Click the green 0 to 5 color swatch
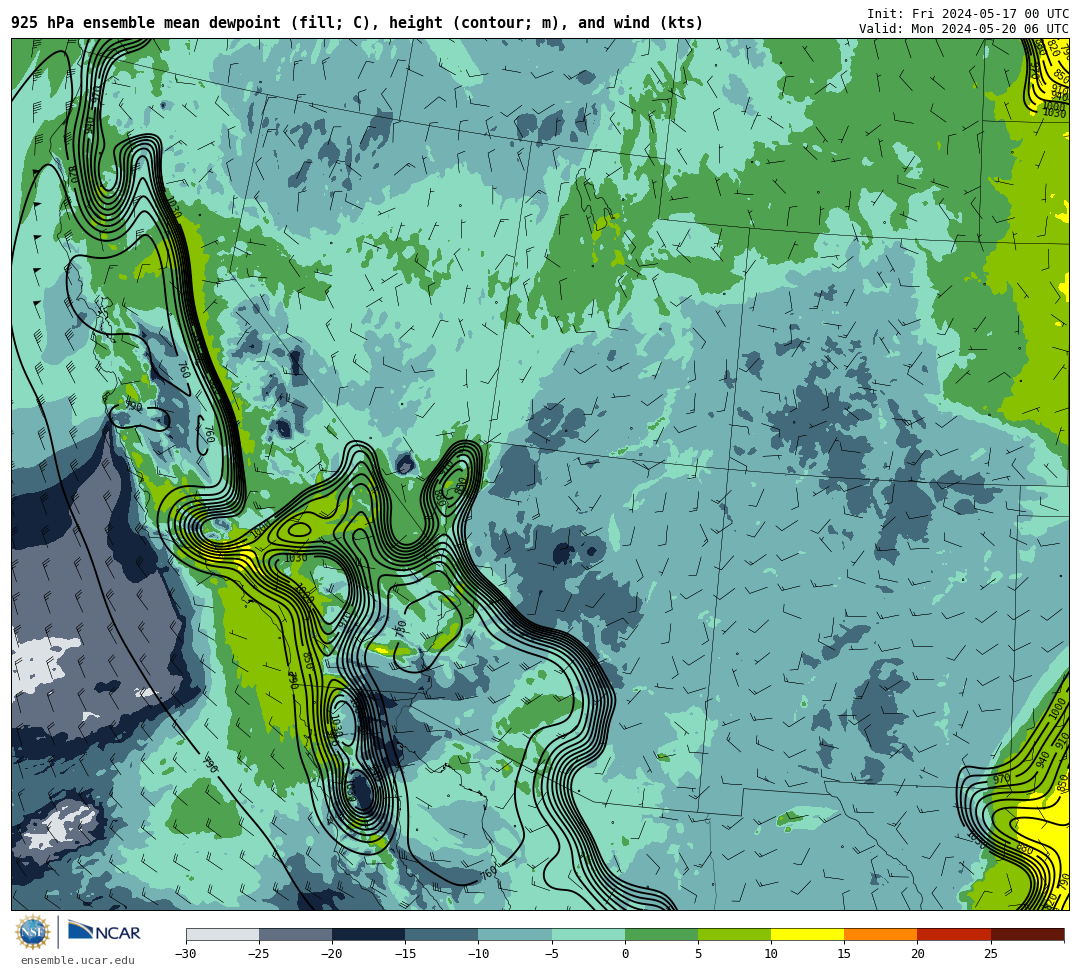The width and height of the screenshot is (1080, 973). [661, 934]
